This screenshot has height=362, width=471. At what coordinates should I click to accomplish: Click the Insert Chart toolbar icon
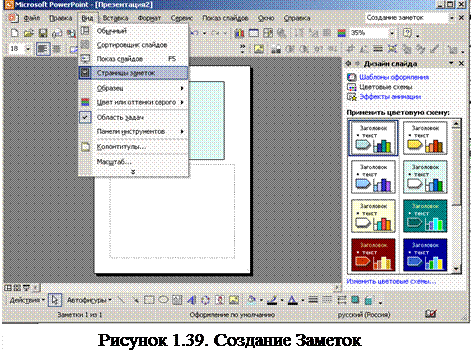pos(239,33)
